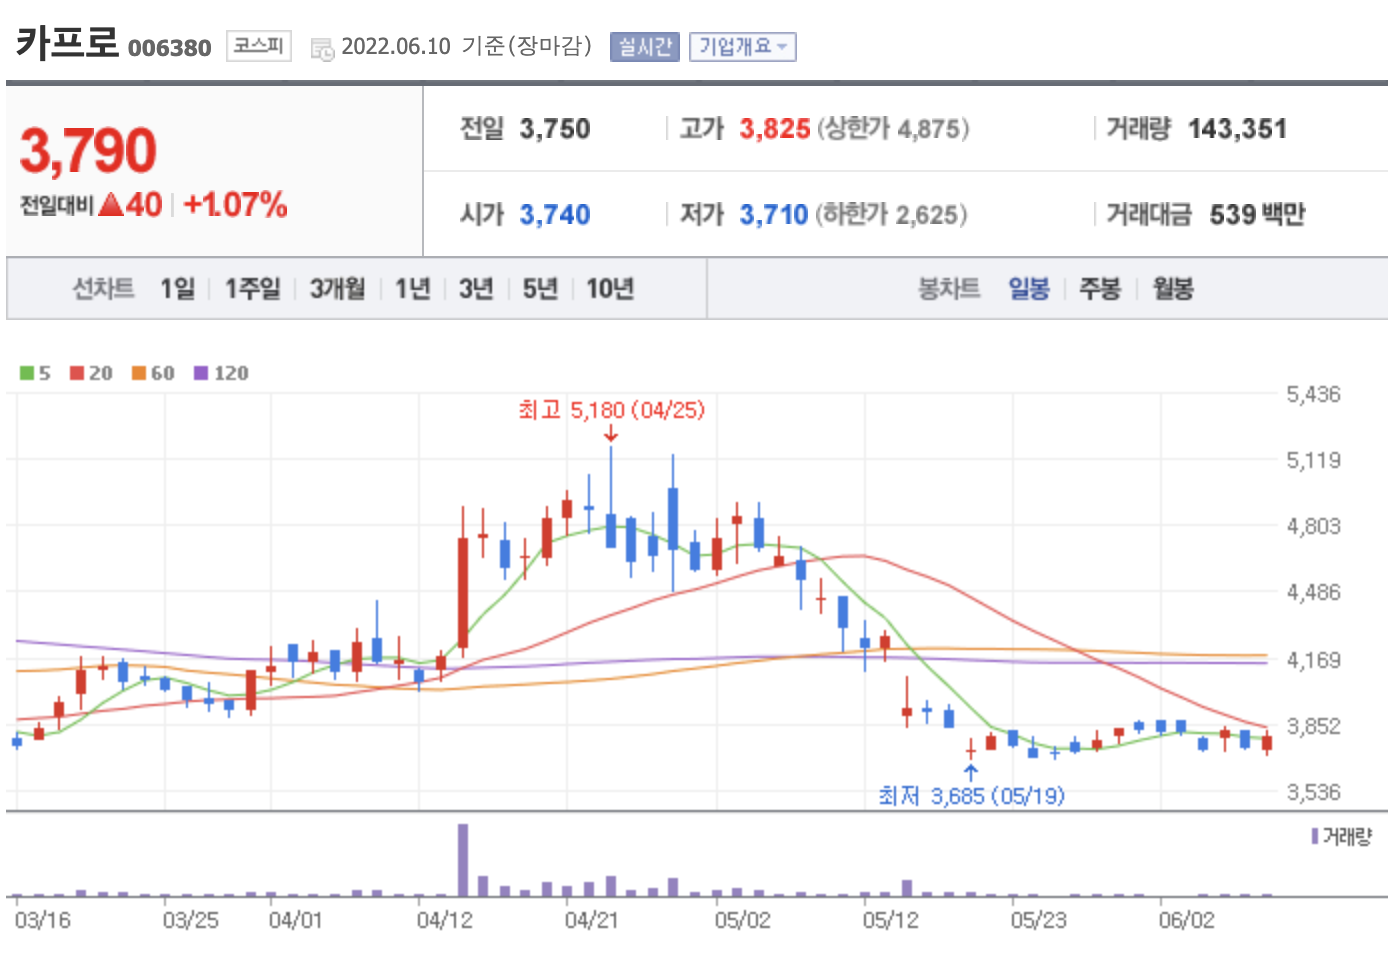Screen dimensions: 1388x966
Task: Click the 하한가 2,625 text
Action: point(891,215)
